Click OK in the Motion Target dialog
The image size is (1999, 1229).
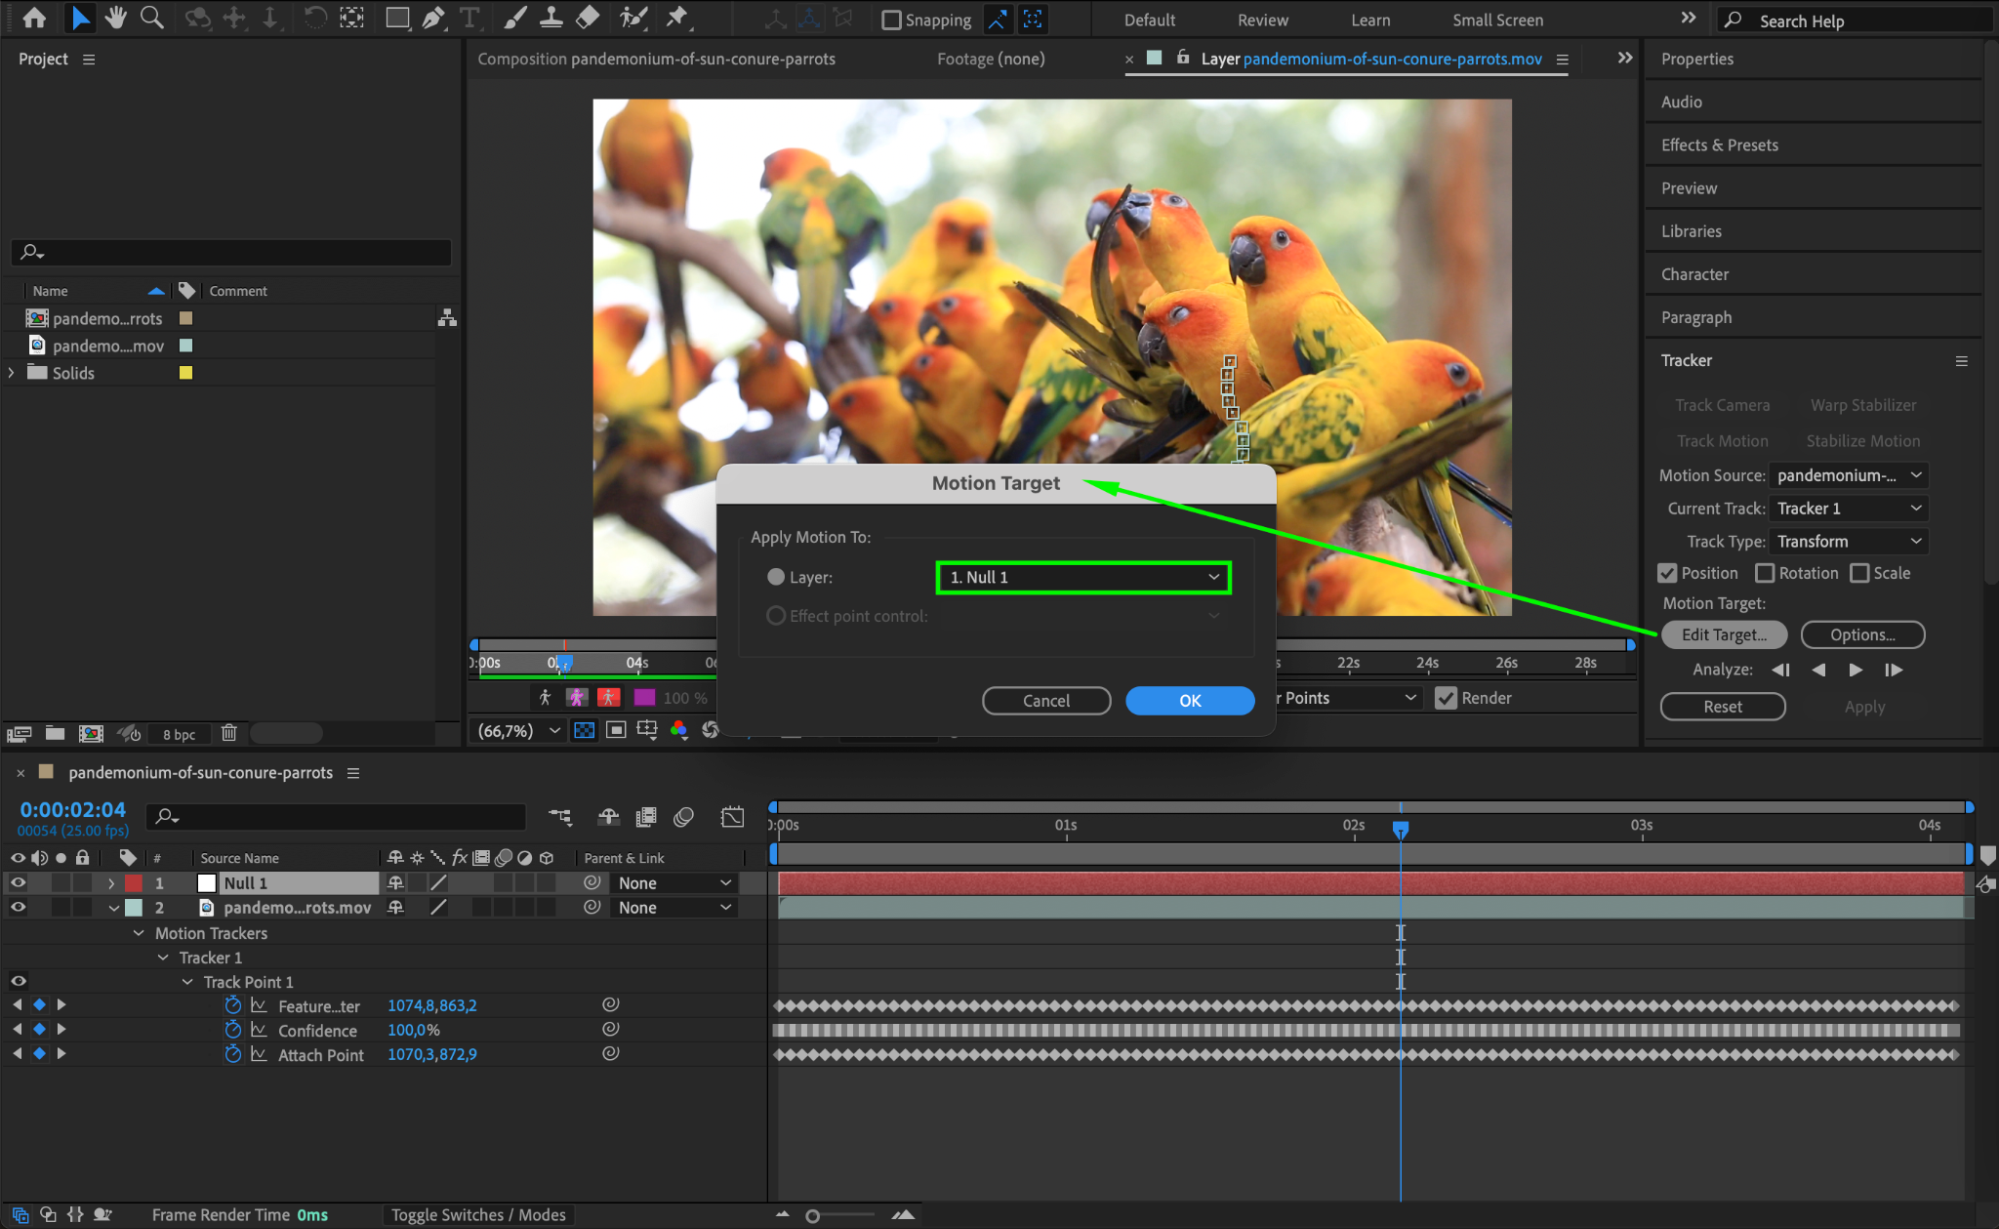(x=1189, y=700)
